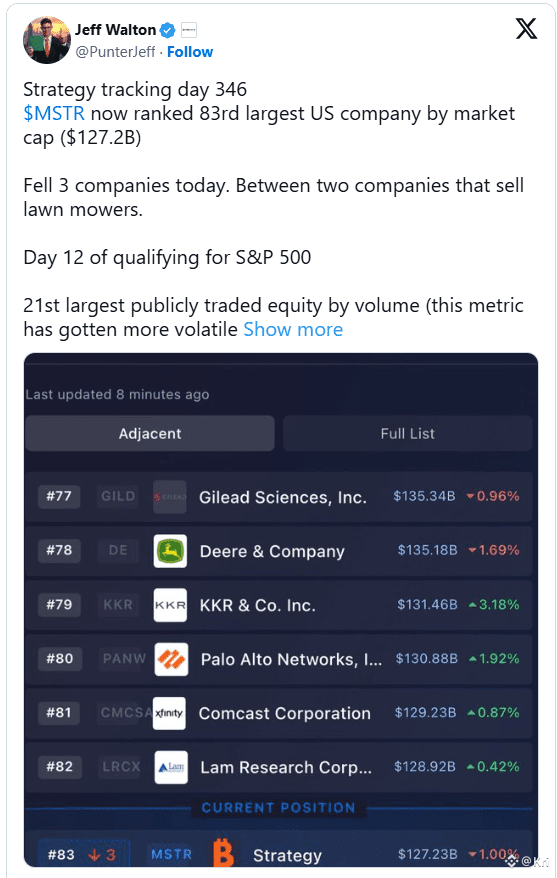
Task: Click the X logo icon
Action: 526,29
